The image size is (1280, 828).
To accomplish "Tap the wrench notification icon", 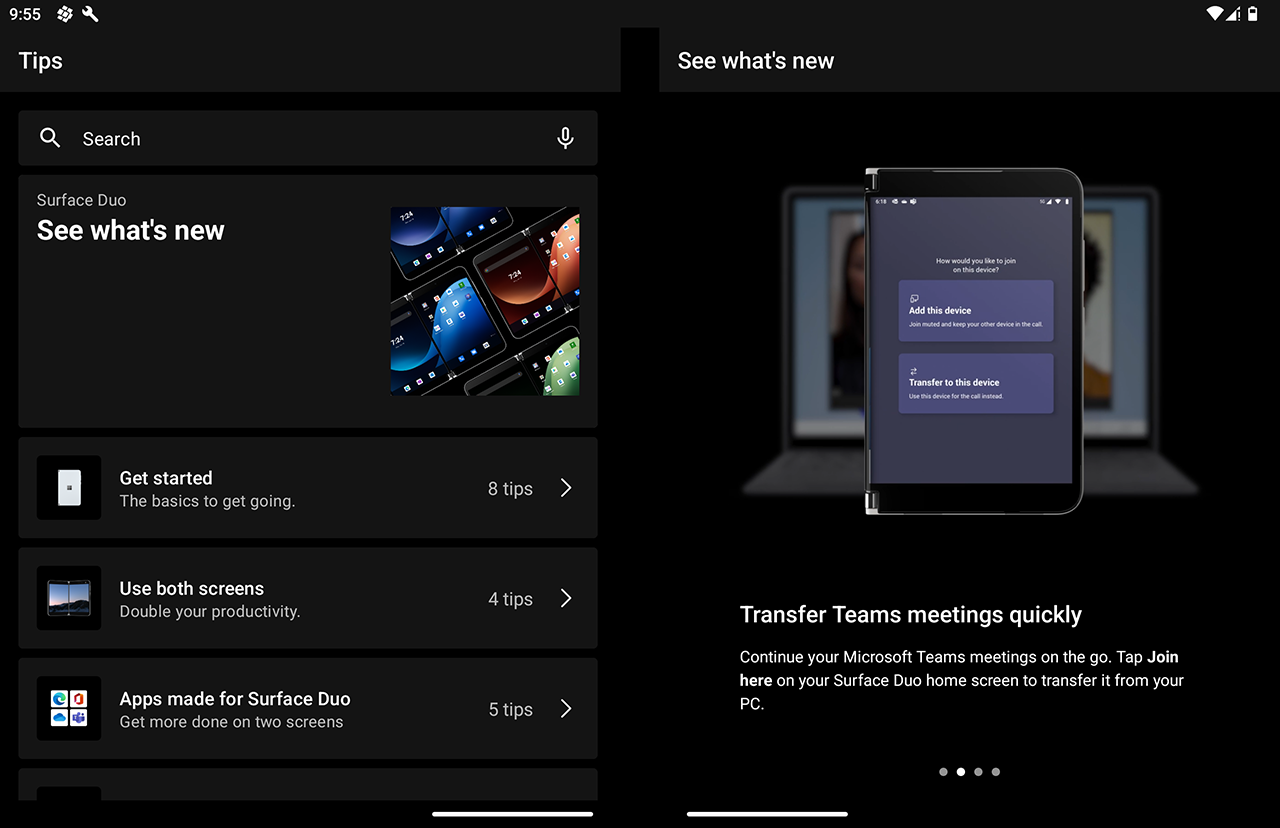I will tap(90, 14).
